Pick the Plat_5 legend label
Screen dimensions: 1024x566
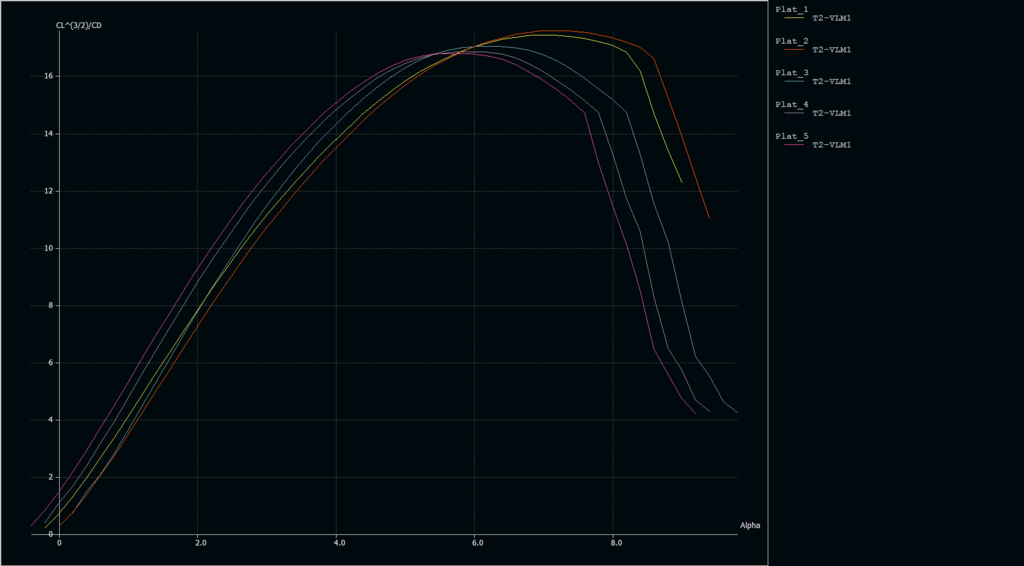792,136
